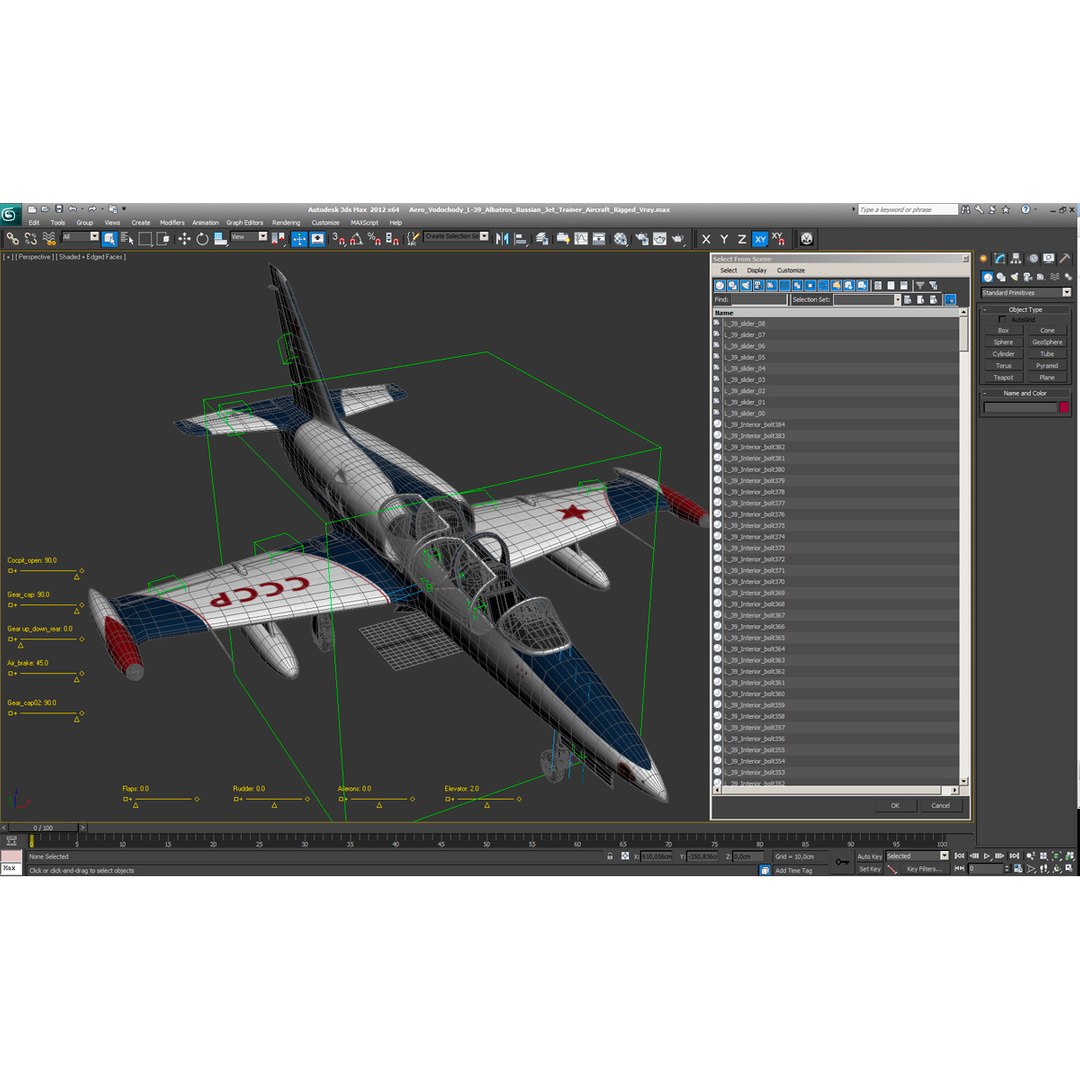Click the red object color swatch
Viewport: 1080px width, 1080px height.
pos(1064,408)
